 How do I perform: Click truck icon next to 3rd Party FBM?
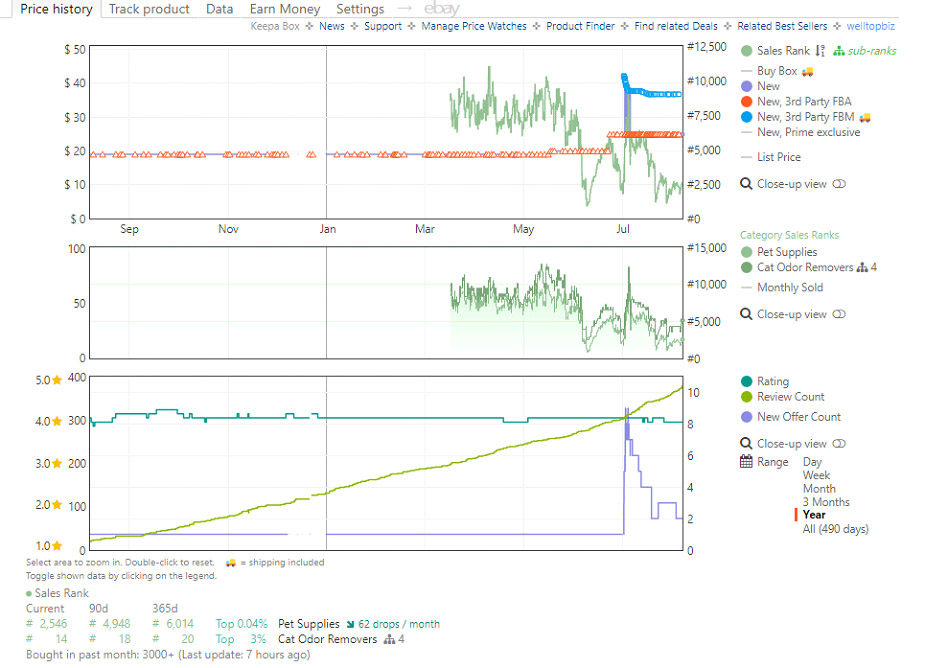coord(866,117)
